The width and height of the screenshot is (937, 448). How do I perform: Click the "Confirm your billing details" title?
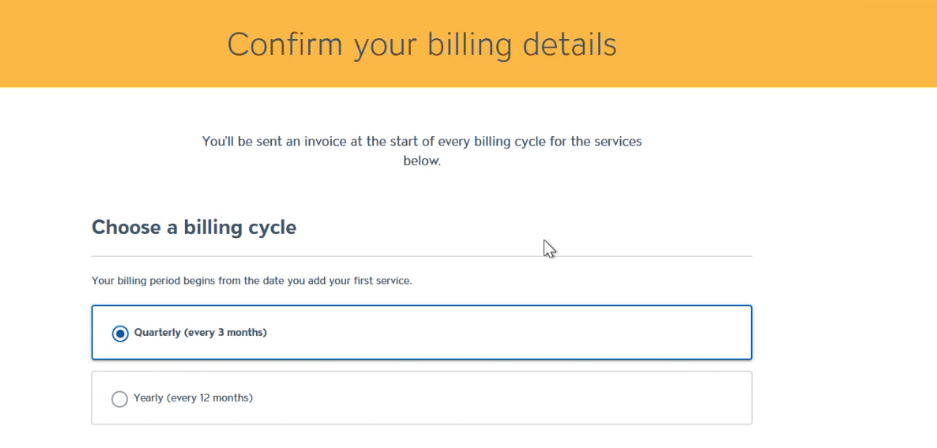coord(421,44)
